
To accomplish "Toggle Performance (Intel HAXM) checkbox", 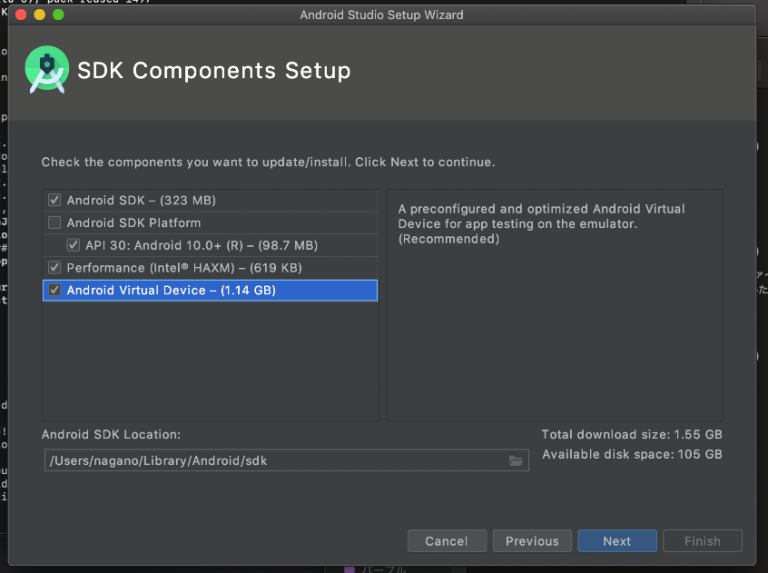I will tap(54, 268).
